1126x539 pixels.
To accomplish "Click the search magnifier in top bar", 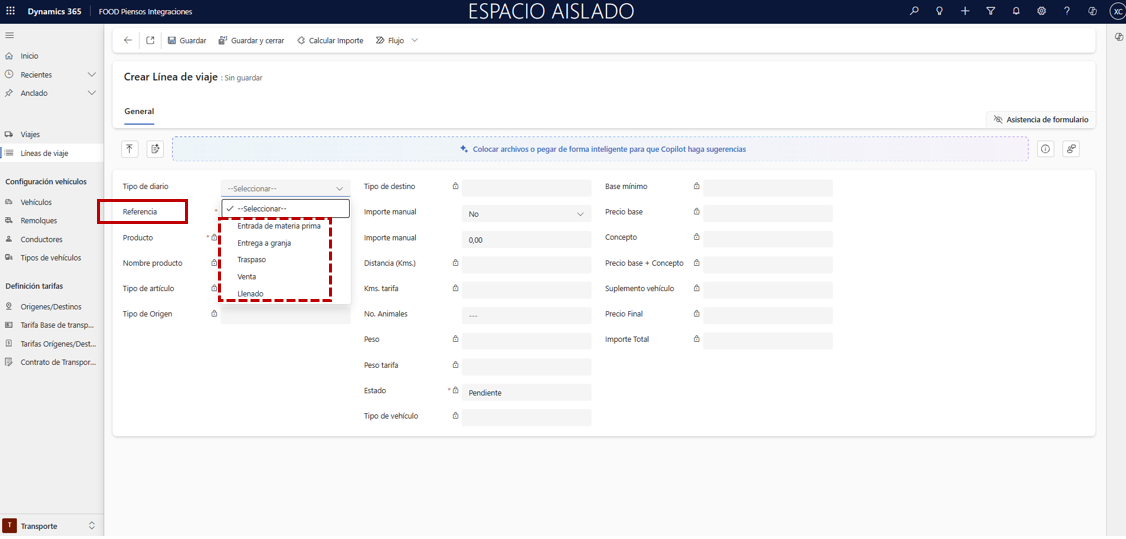I will [x=914, y=11].
